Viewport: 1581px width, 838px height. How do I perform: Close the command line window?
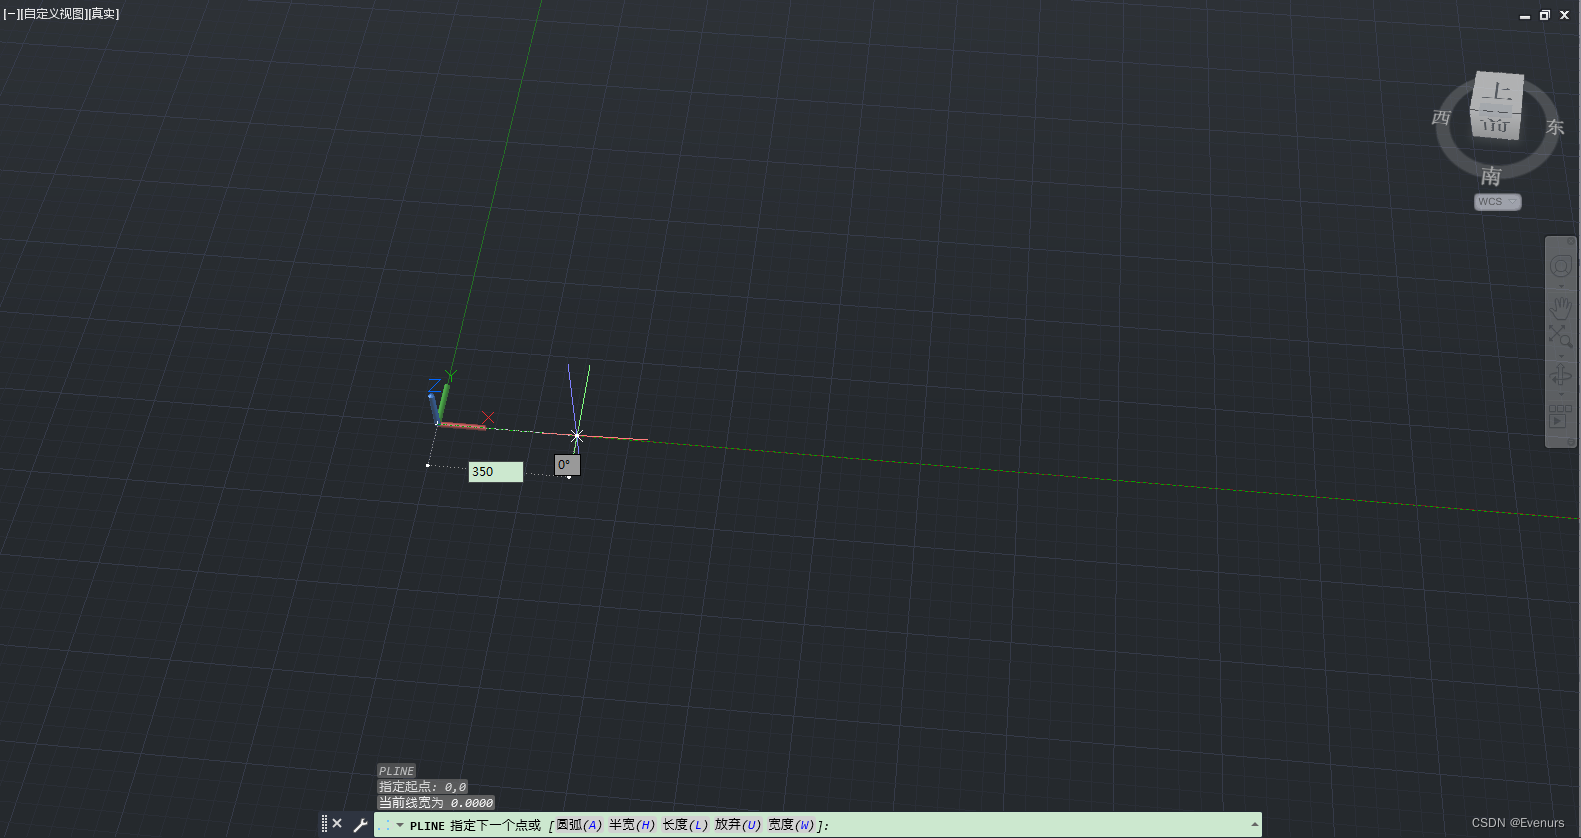[x=337, y=824]
